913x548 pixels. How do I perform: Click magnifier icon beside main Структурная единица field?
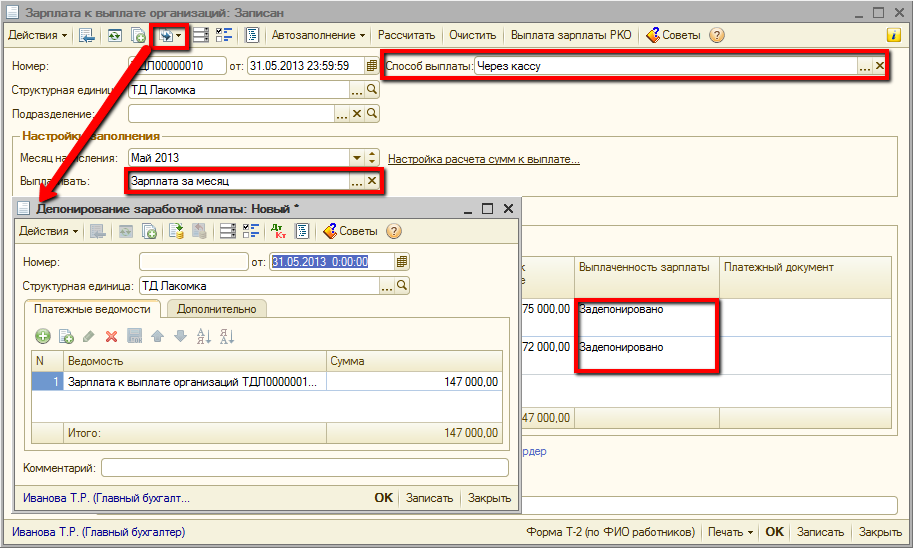click(x=373, y=90)
